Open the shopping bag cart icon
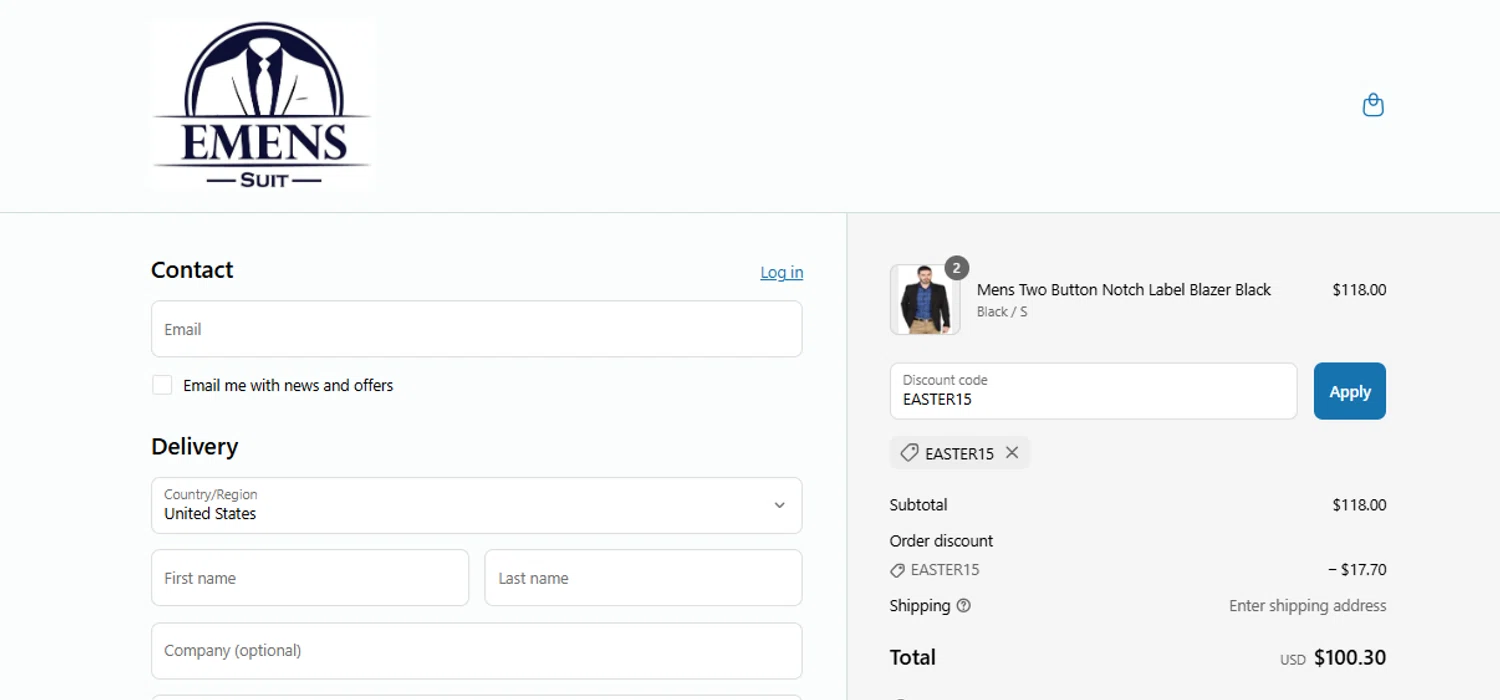Viewport: 1500px width, 700px height. point(1373,105)
